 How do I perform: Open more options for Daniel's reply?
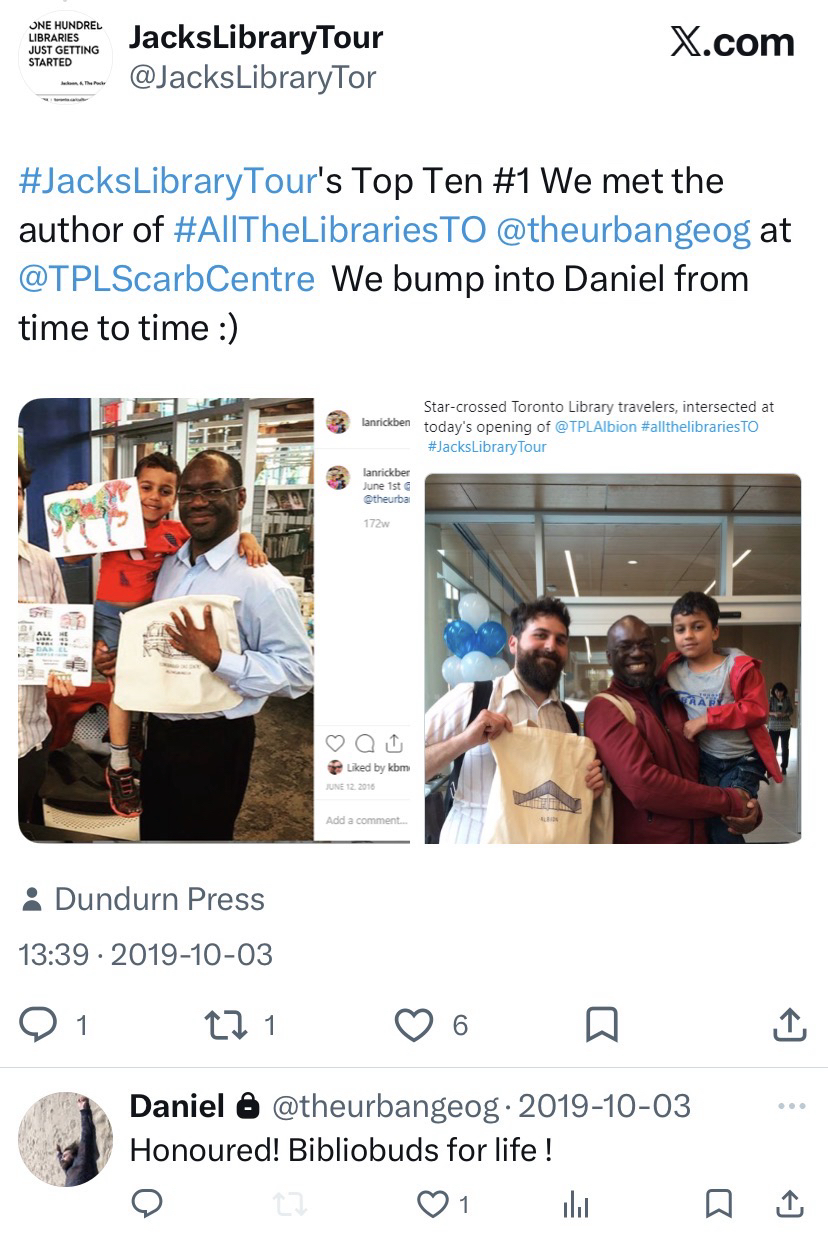790,1106
